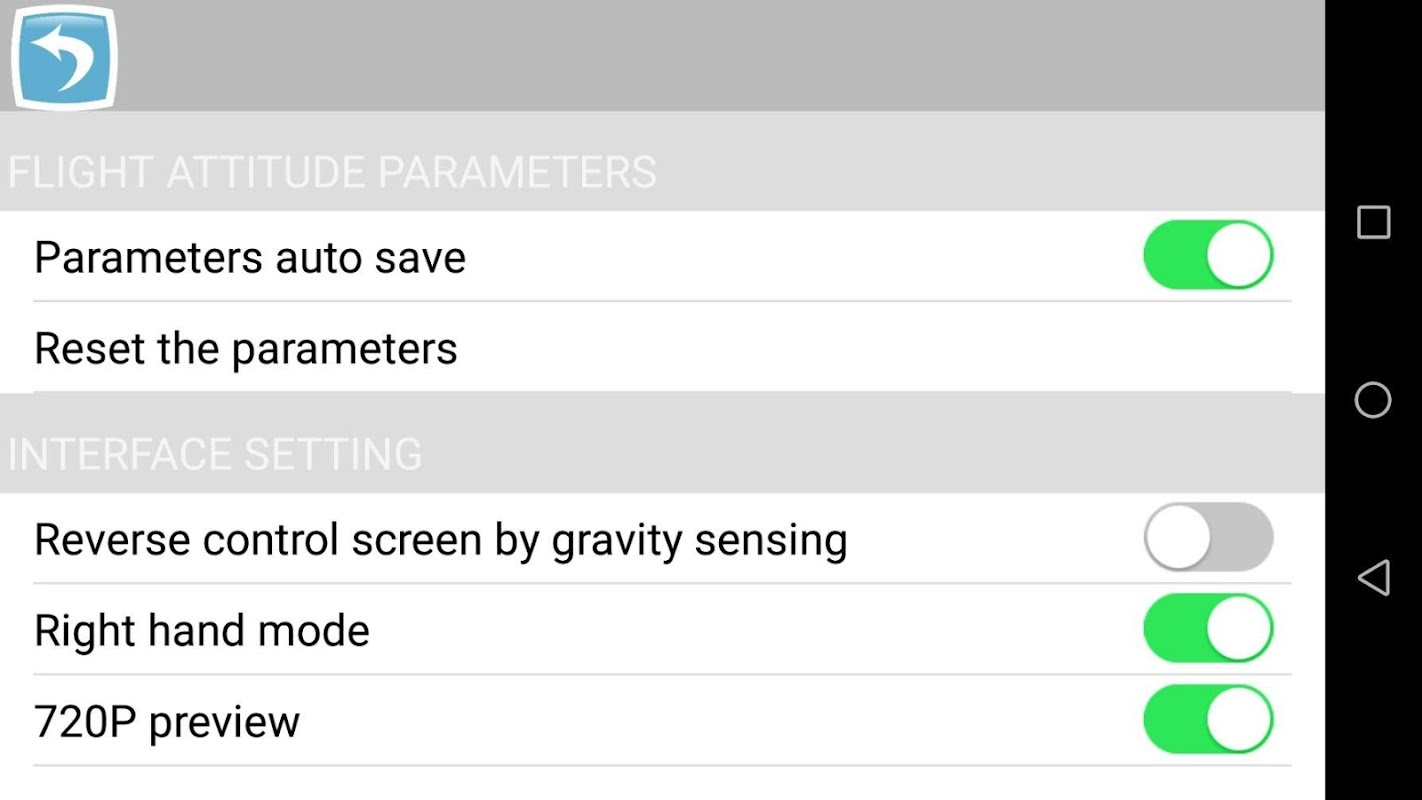The height and width of the screenshot is (800, 1422).
Task: Turn off the Right hand mode switch
Action: (1208, 629)
